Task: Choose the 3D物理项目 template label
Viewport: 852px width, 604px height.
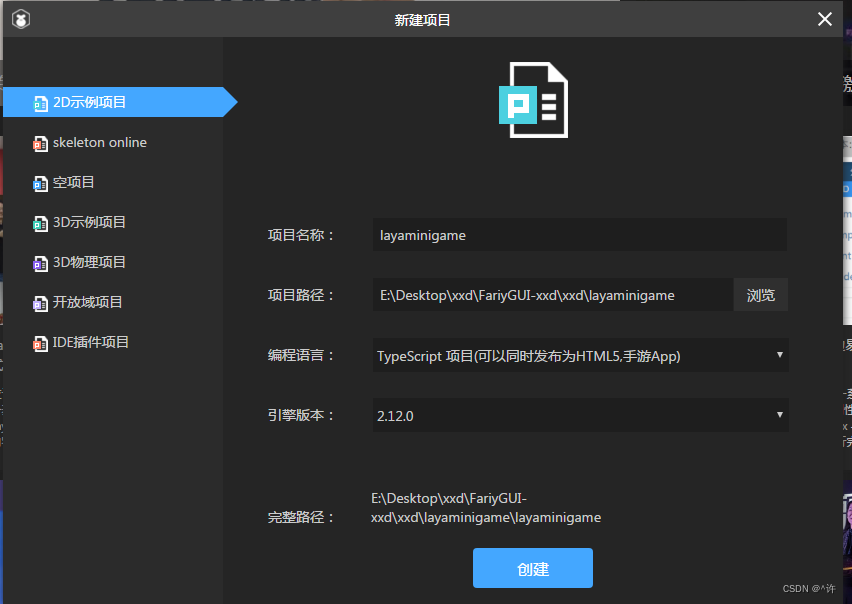Action: [x=89, y=262]
